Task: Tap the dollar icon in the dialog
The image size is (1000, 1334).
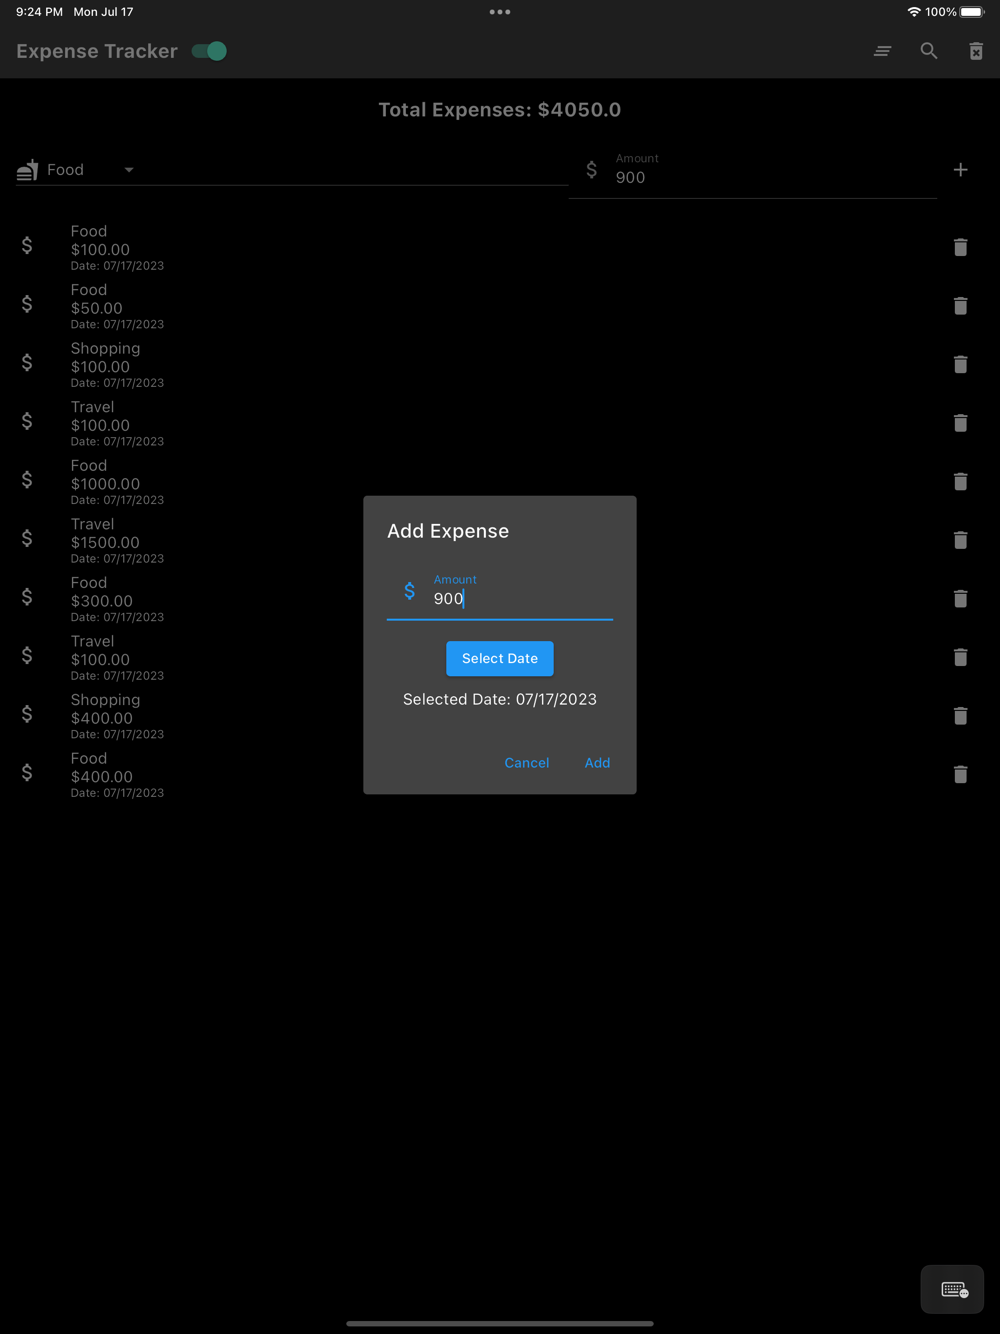Action: click(409, 591)
